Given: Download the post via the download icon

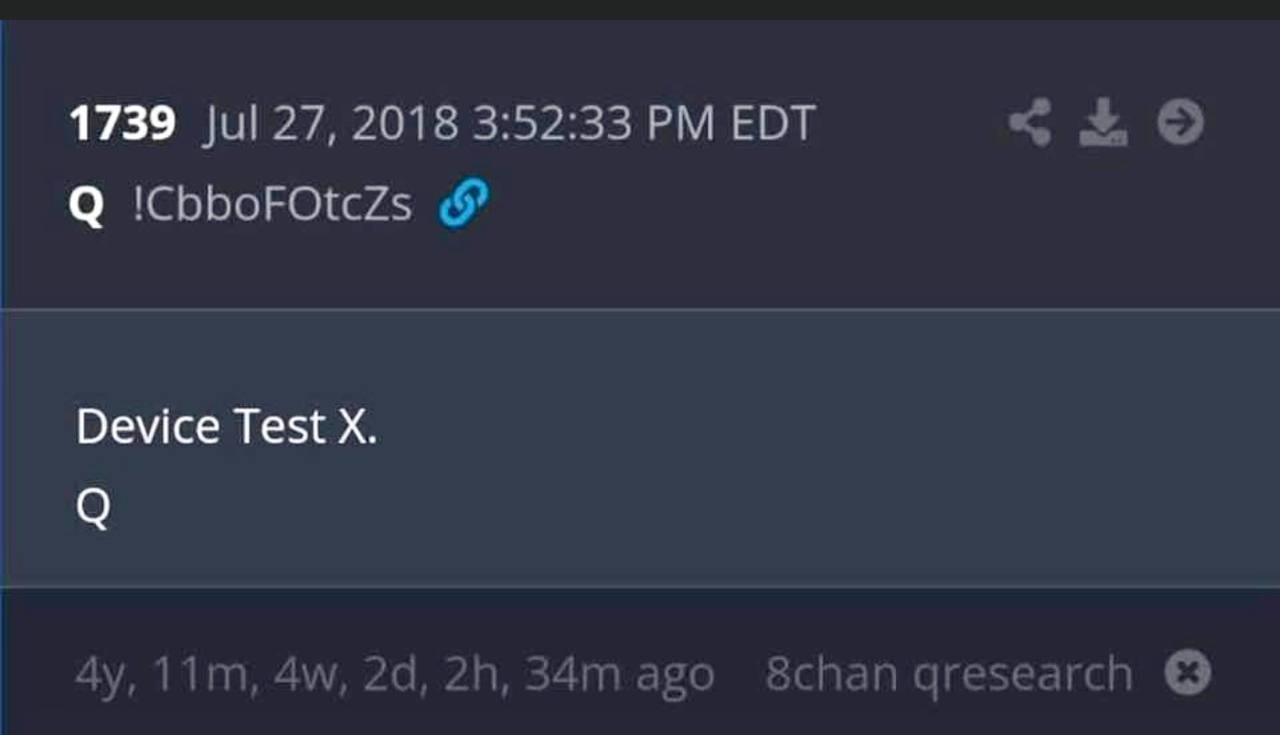Looking at the screenshot, I should (1103, 124).
